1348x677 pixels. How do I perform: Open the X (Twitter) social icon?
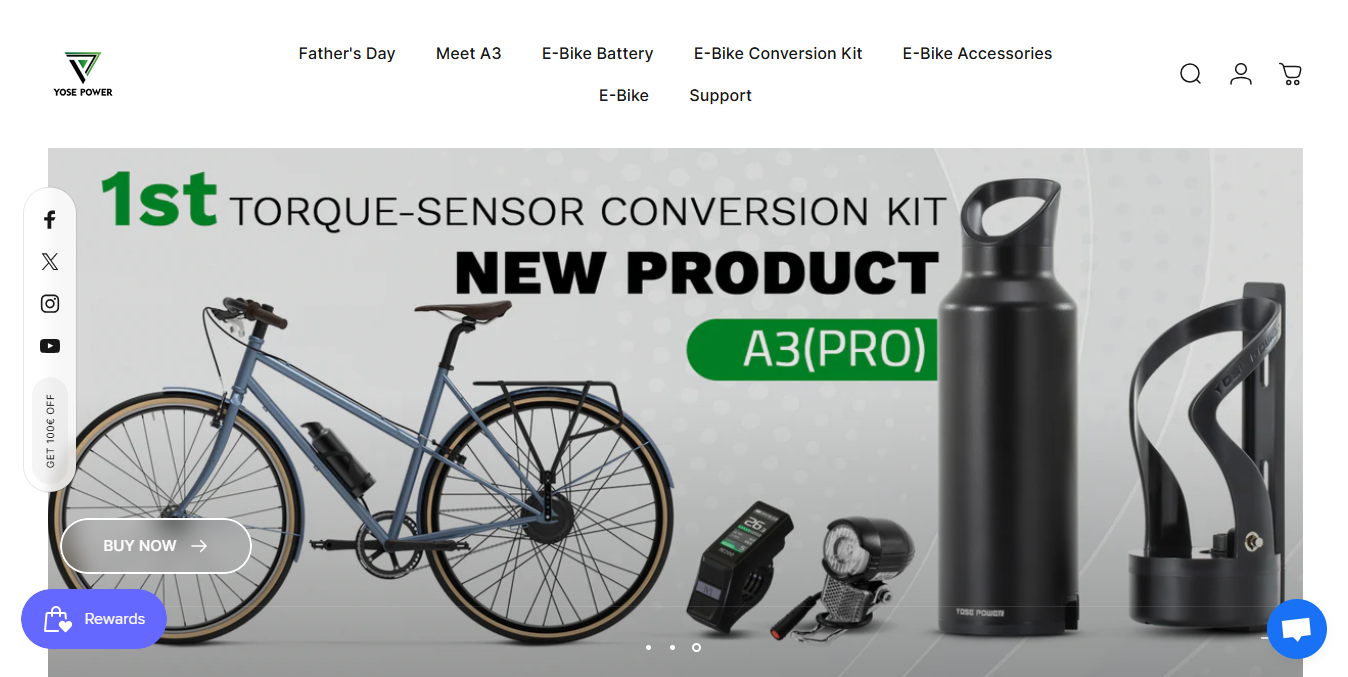click(50, 262)
